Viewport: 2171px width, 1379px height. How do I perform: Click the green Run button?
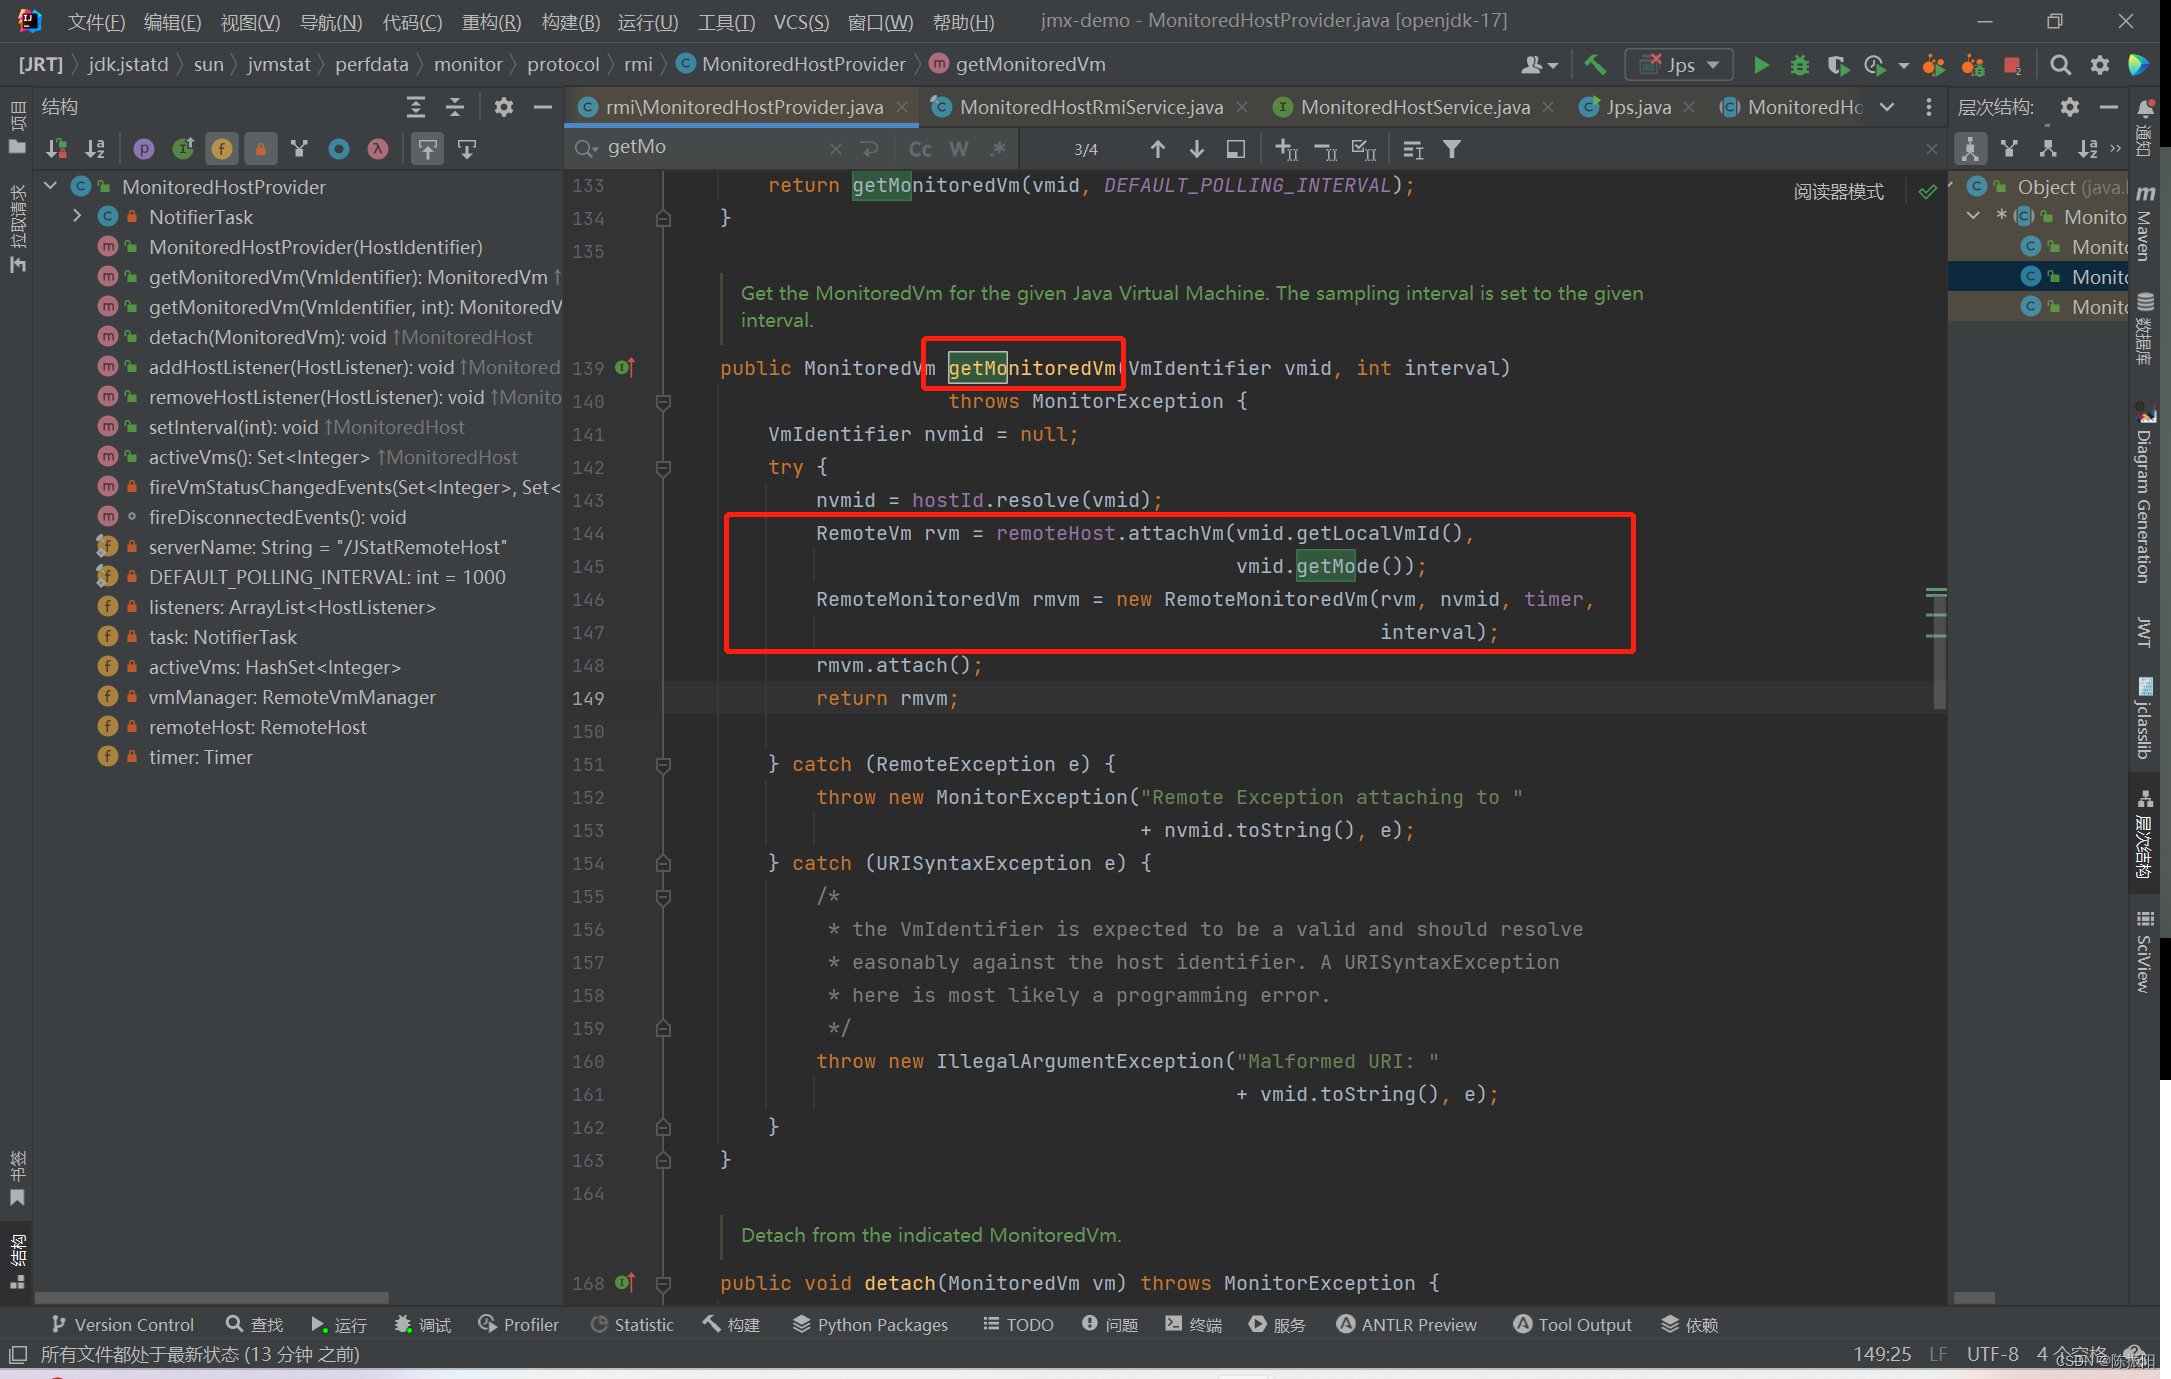(1761, 65)
